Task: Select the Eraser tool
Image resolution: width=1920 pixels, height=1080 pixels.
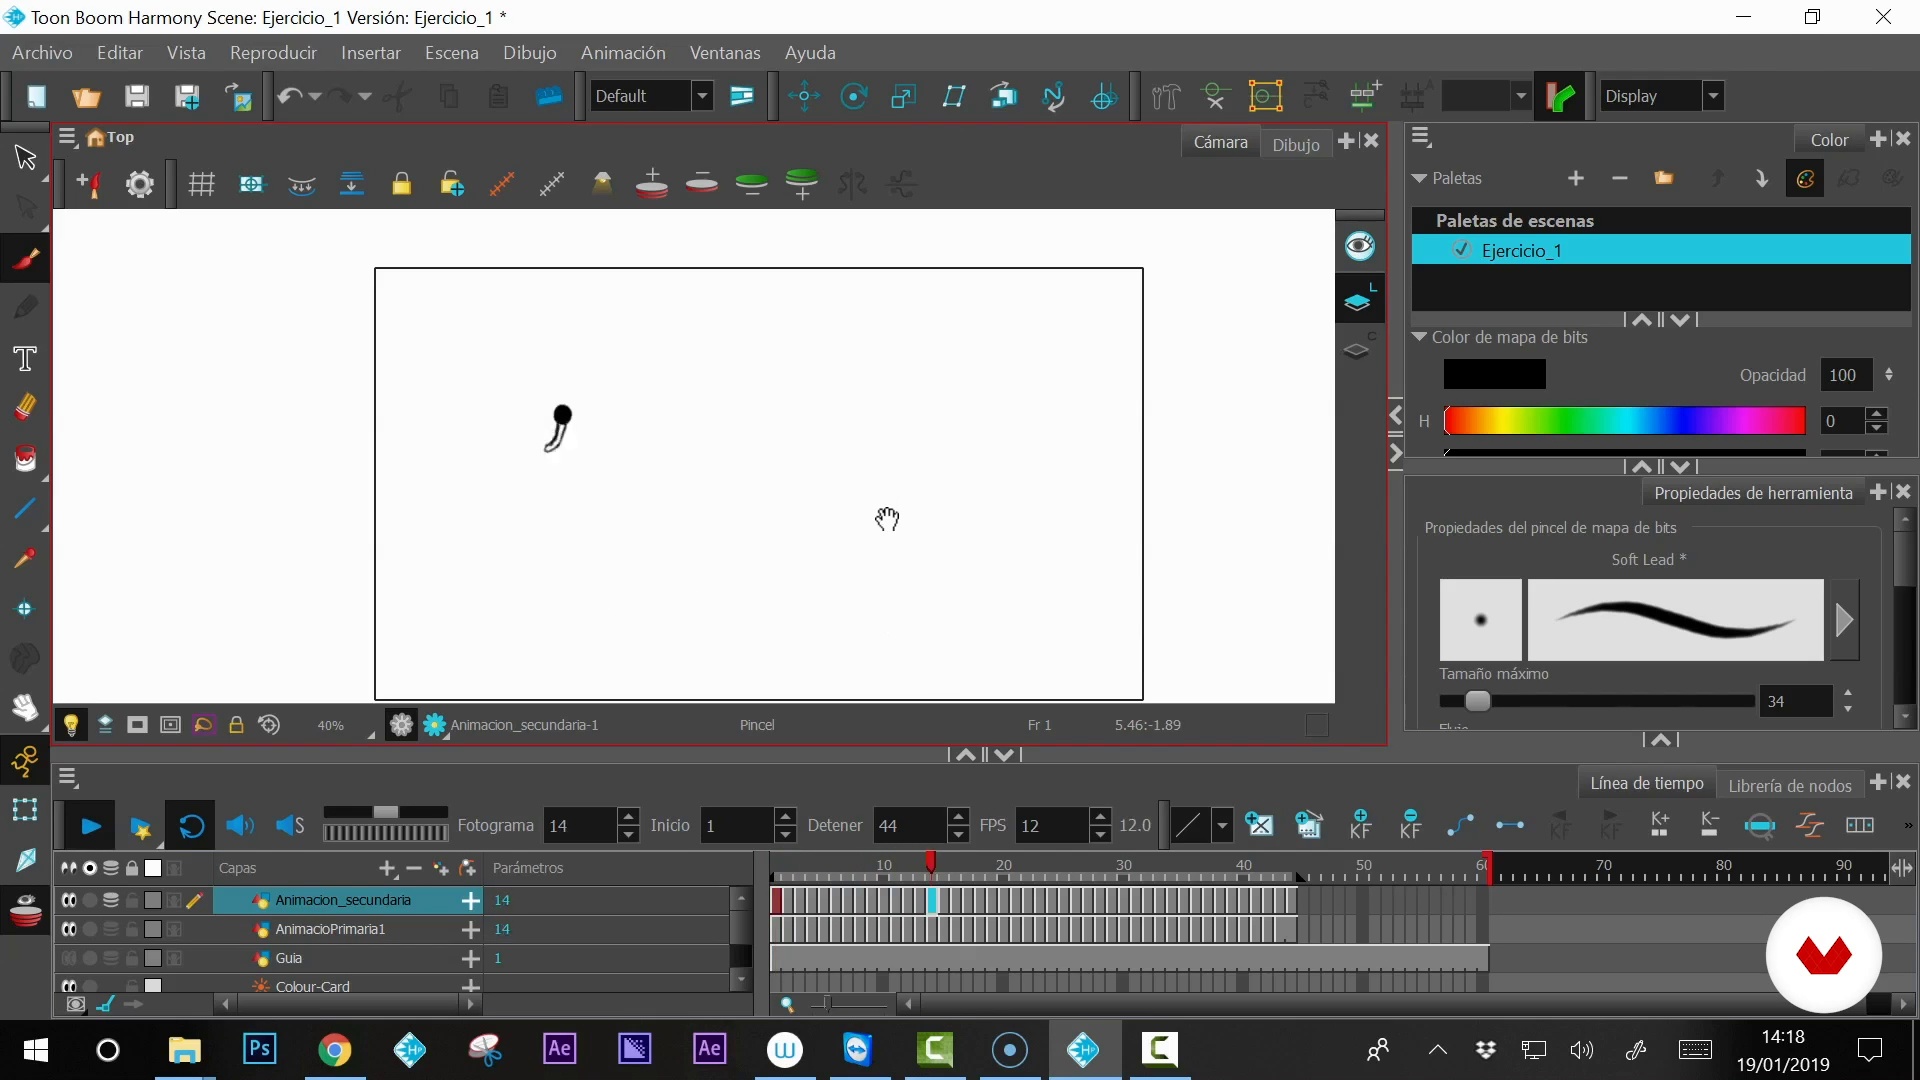Action: [25, 407]
